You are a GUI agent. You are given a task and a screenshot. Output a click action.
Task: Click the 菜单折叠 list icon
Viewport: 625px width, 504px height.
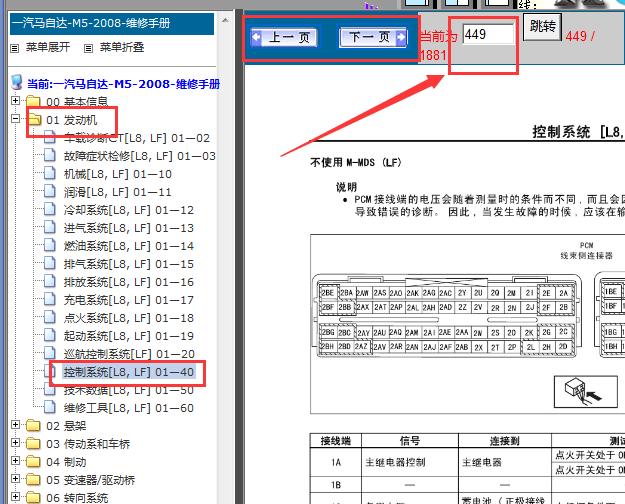tap(88, 48)
